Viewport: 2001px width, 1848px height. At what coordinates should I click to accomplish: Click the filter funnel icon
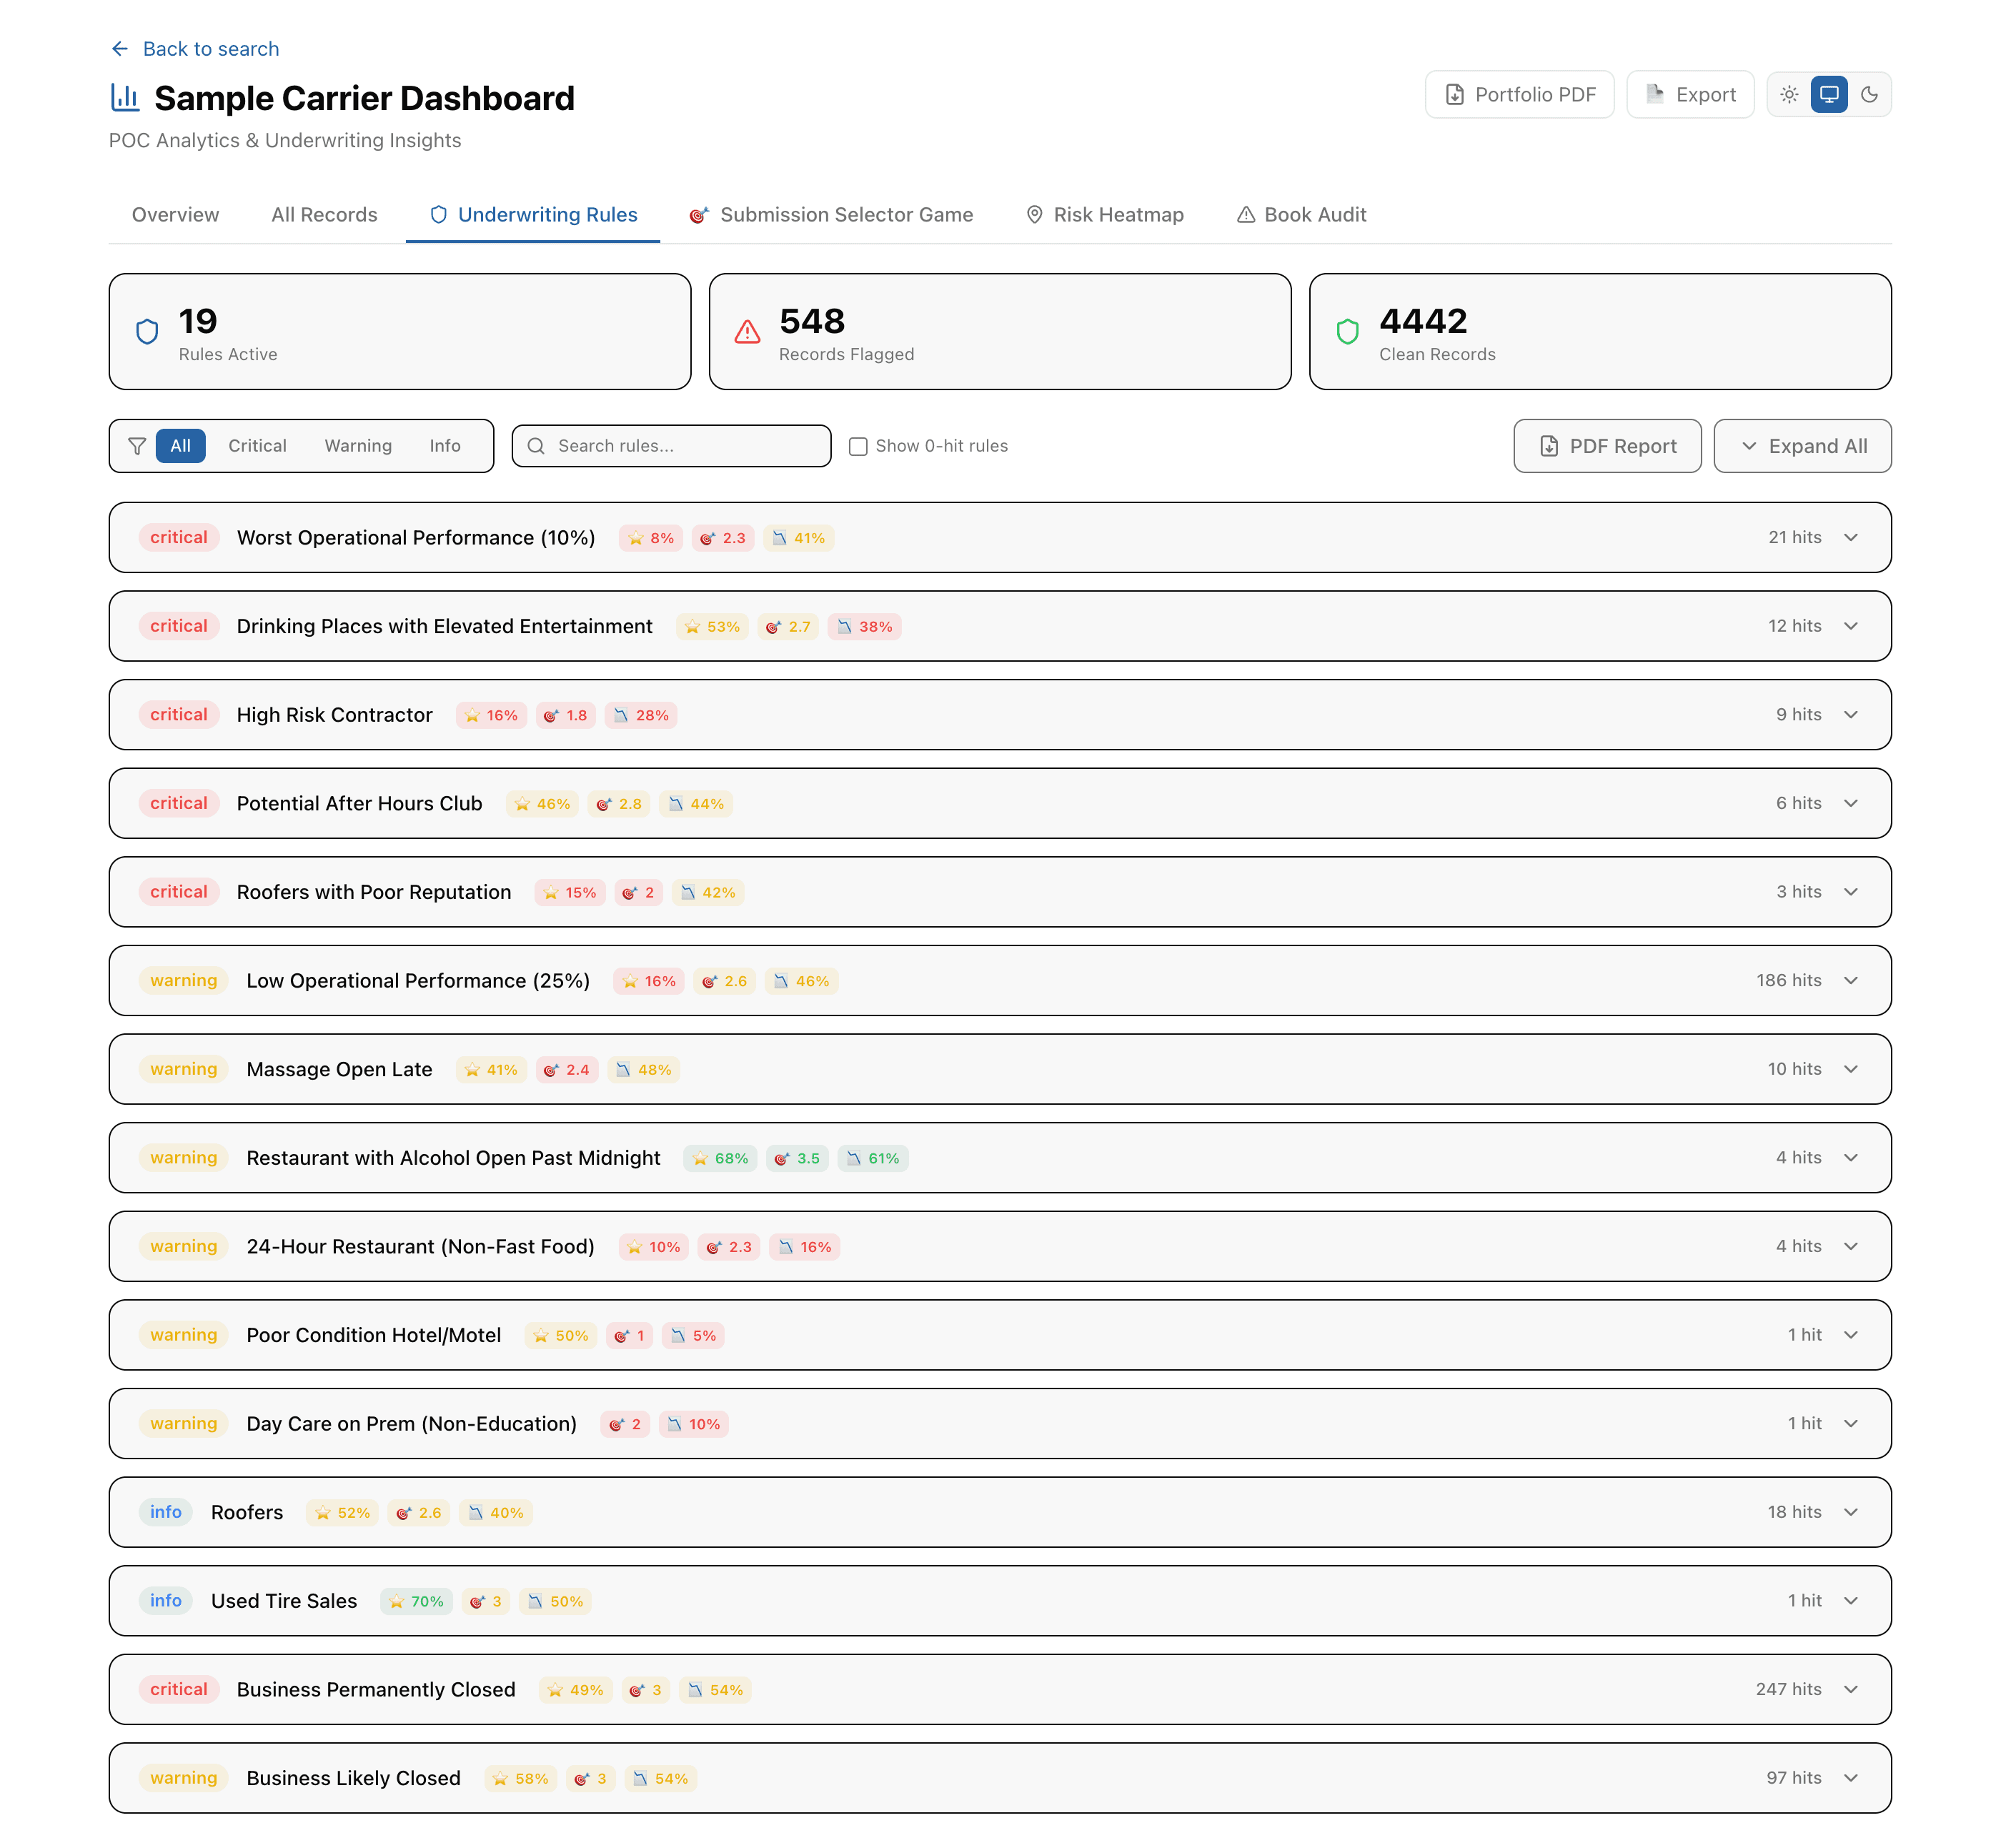[137, 446]
